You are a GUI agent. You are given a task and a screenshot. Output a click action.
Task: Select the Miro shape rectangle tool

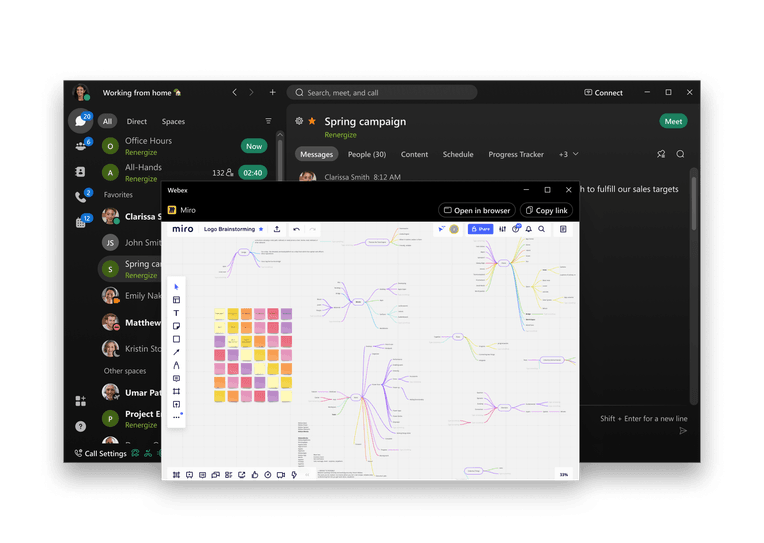pos(176,339)
